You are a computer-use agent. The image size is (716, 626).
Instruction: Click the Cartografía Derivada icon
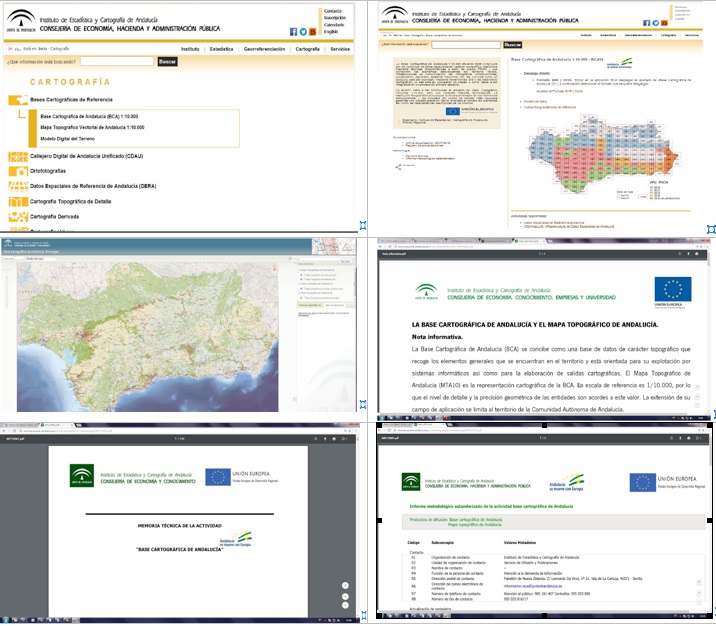click(x=18, y=217)
